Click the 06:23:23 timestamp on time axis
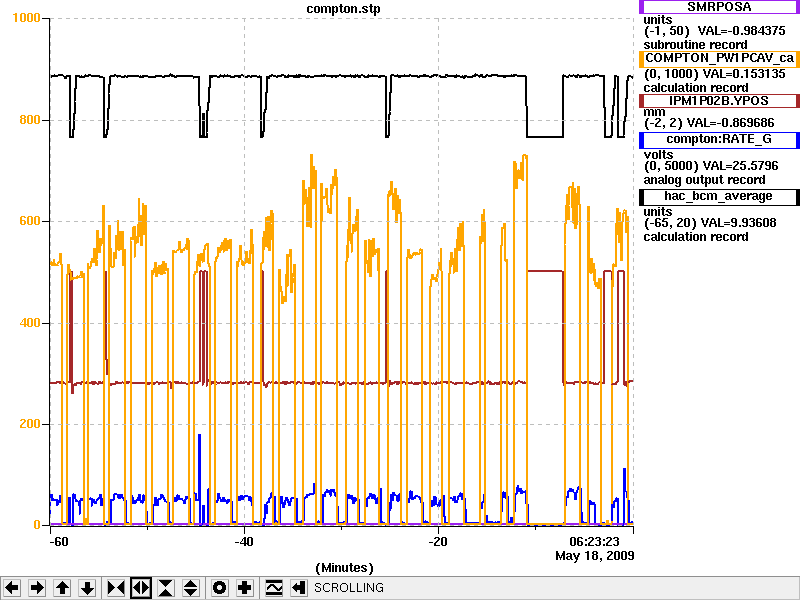This screenshot has width=800, height=600. point(594,541)
